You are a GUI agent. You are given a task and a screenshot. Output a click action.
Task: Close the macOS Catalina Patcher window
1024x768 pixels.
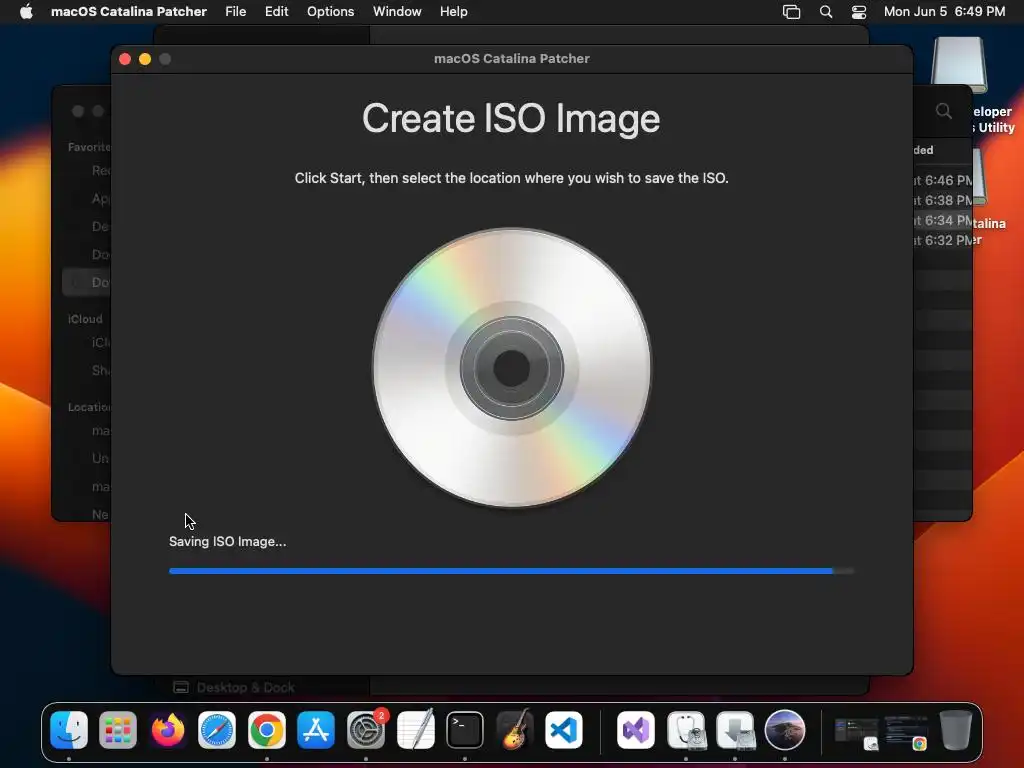pos(125,59)
